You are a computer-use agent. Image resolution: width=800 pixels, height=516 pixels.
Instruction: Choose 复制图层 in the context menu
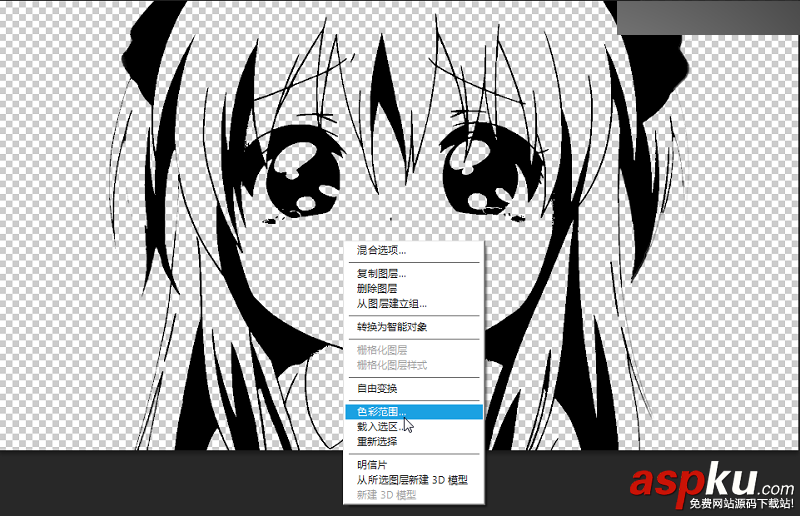pyautogui.click(x=413, y=274)
